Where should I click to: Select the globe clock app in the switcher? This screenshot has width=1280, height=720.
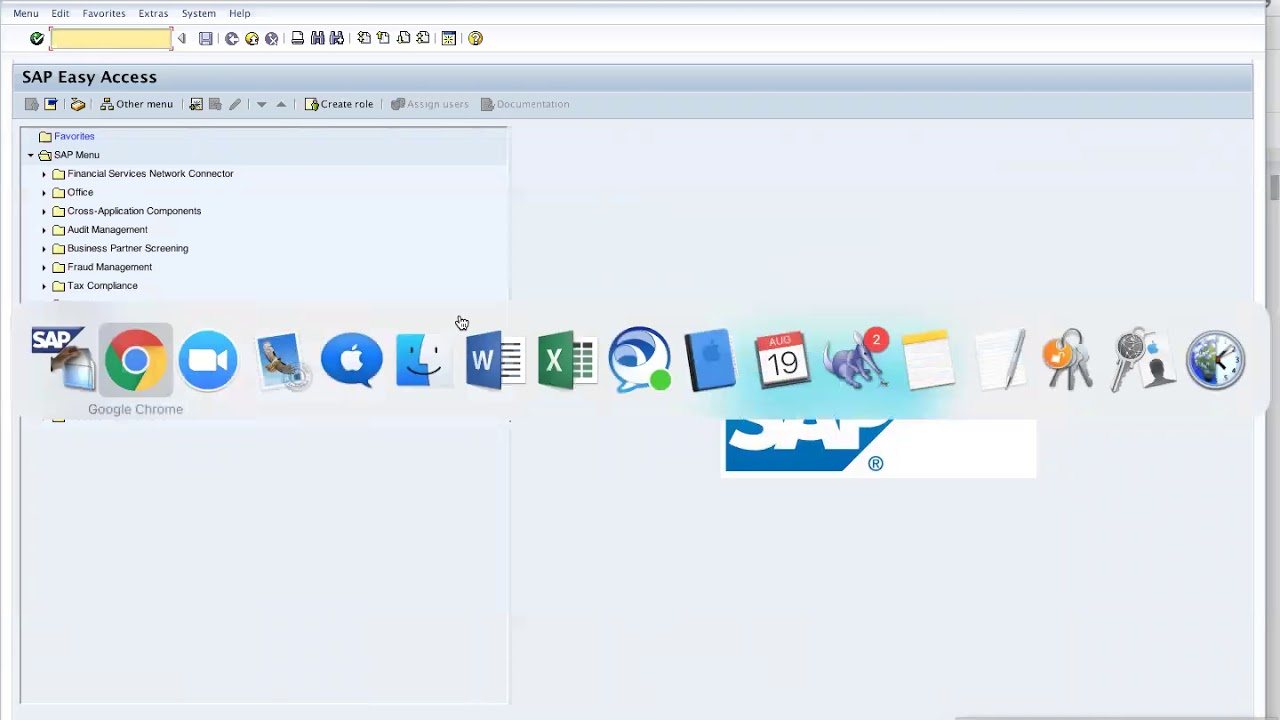1215,359
